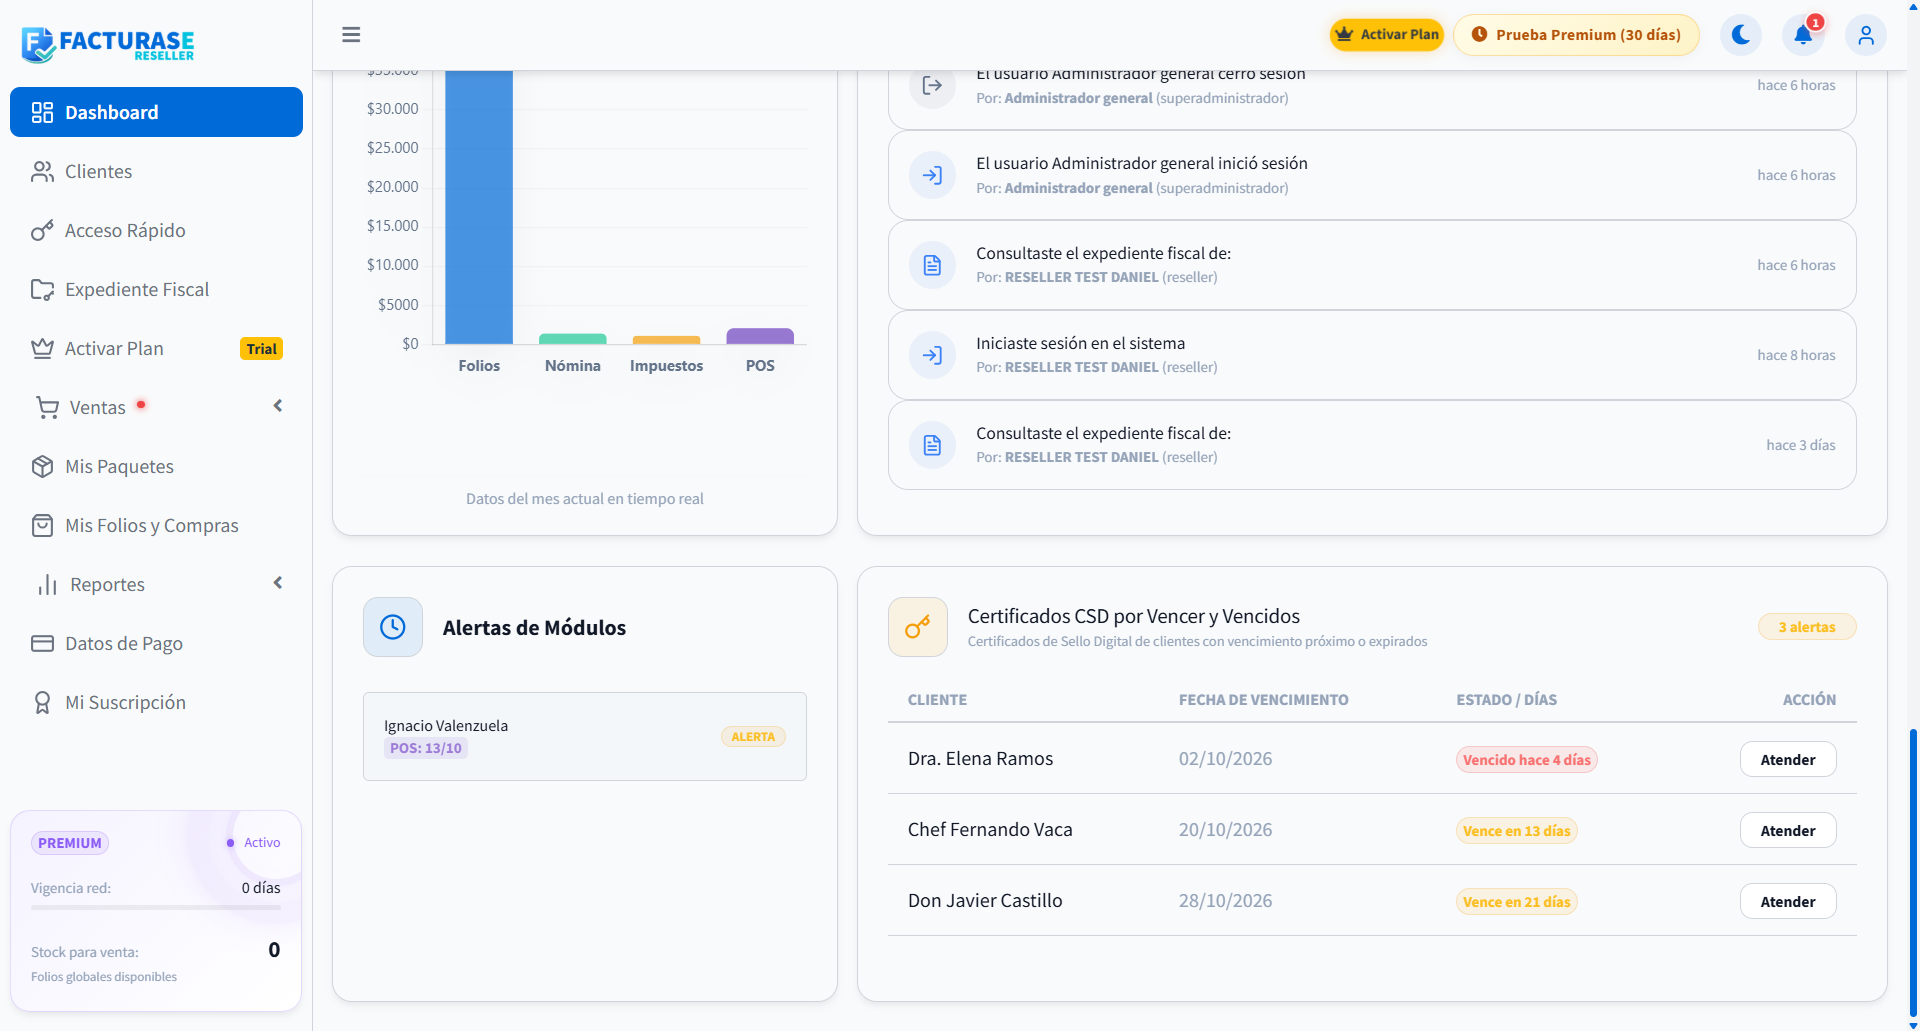Click the Expediente Fiscal folder icon
Viewport: 1920px width, 1031px height.
[42, 290]
